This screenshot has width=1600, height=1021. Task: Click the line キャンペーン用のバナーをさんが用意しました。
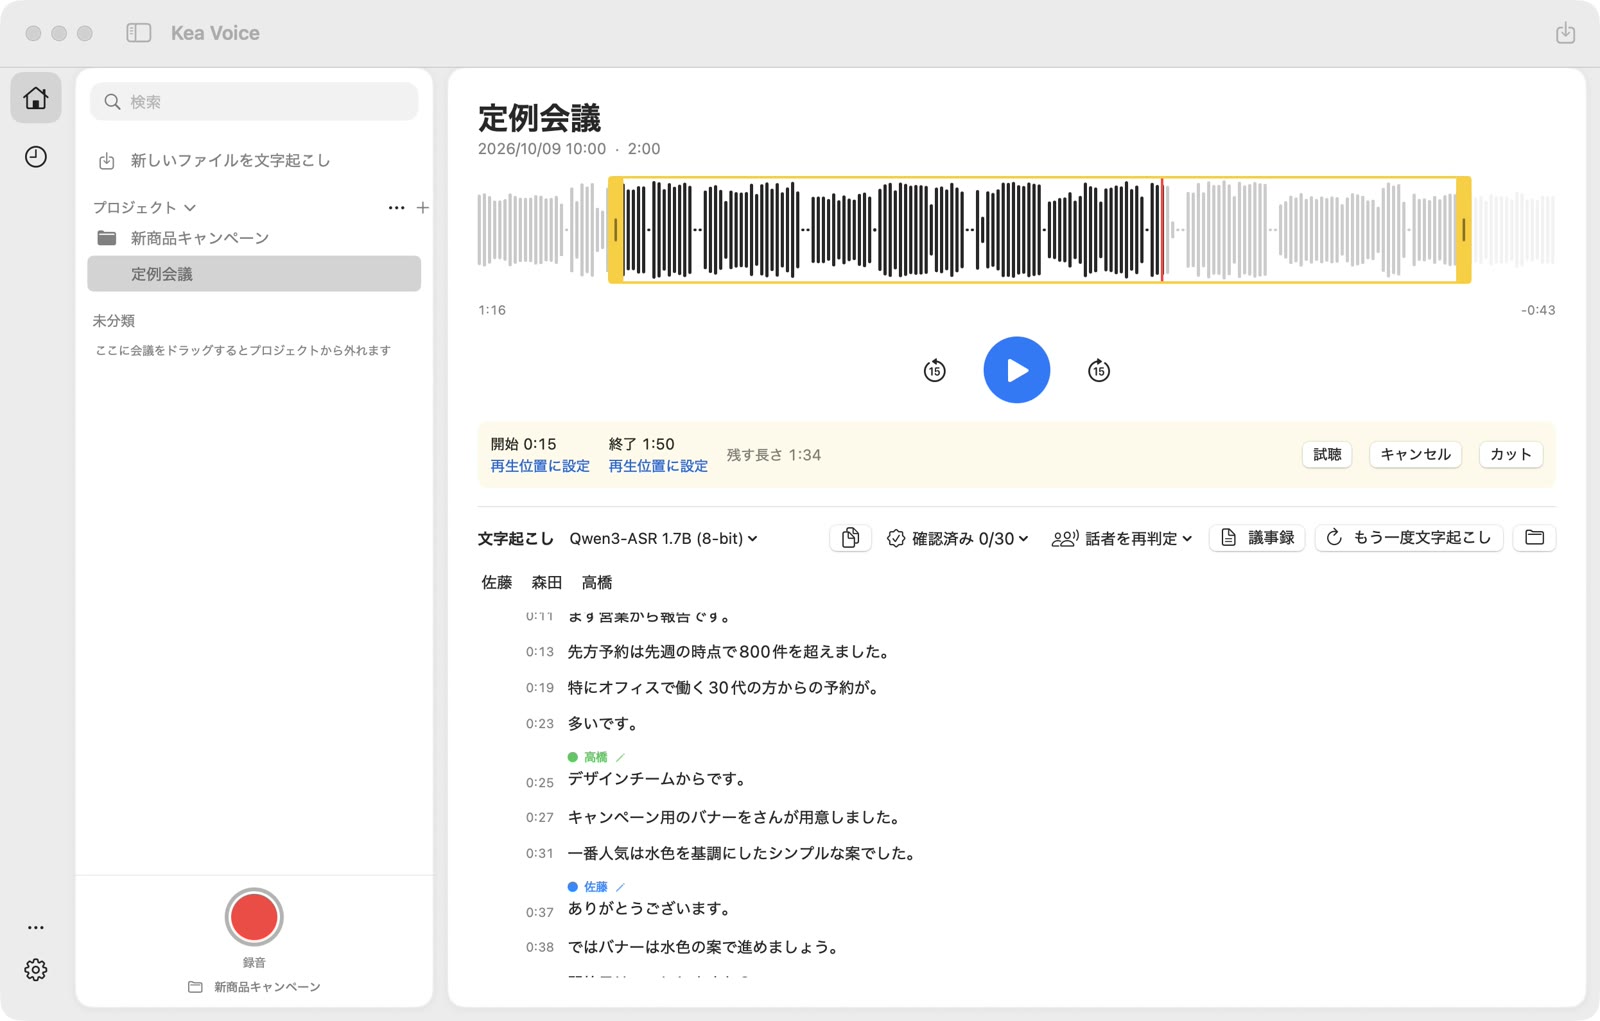click(x=734, y=818)
